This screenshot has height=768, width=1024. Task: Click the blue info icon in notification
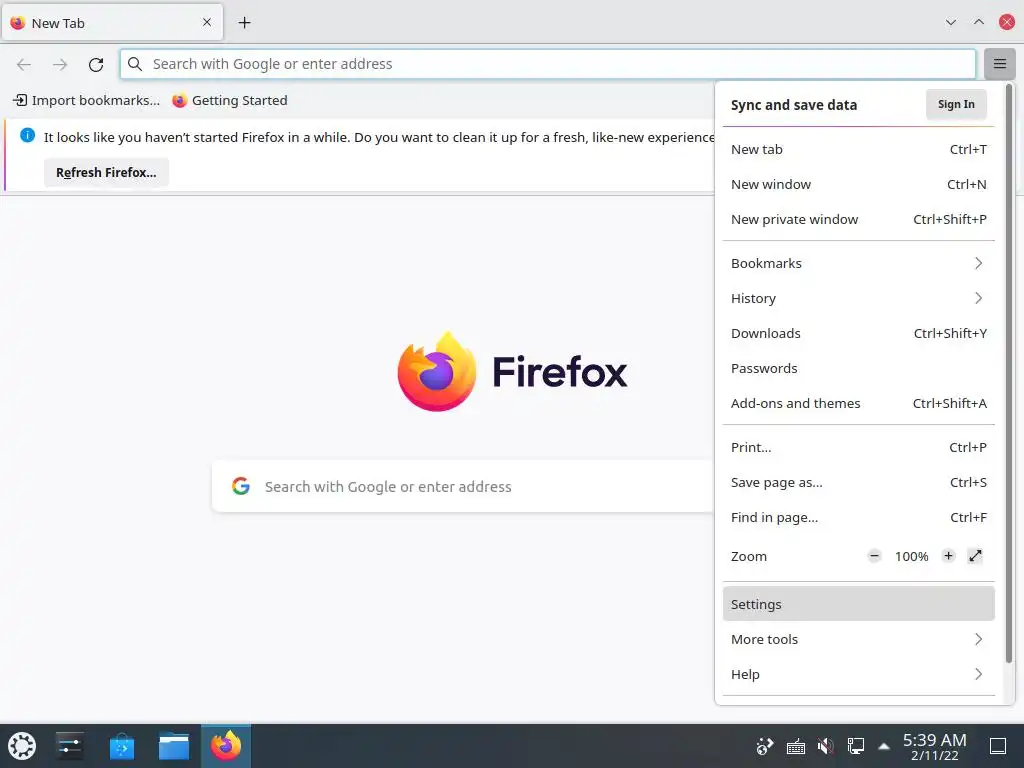(27, 136)
